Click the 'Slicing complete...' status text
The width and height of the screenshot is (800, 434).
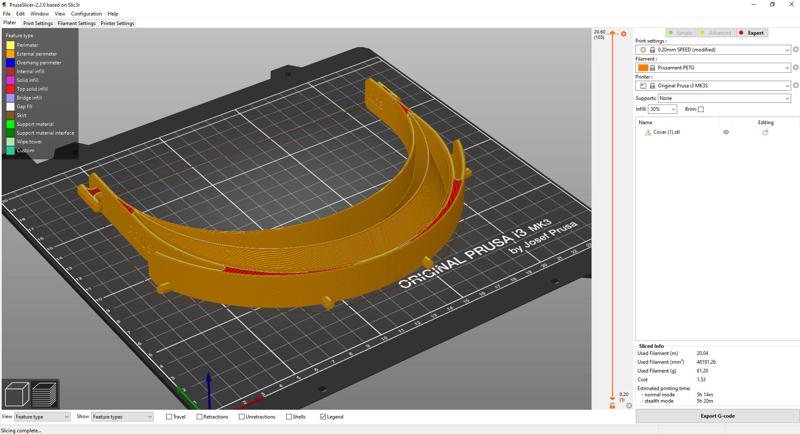20,430
